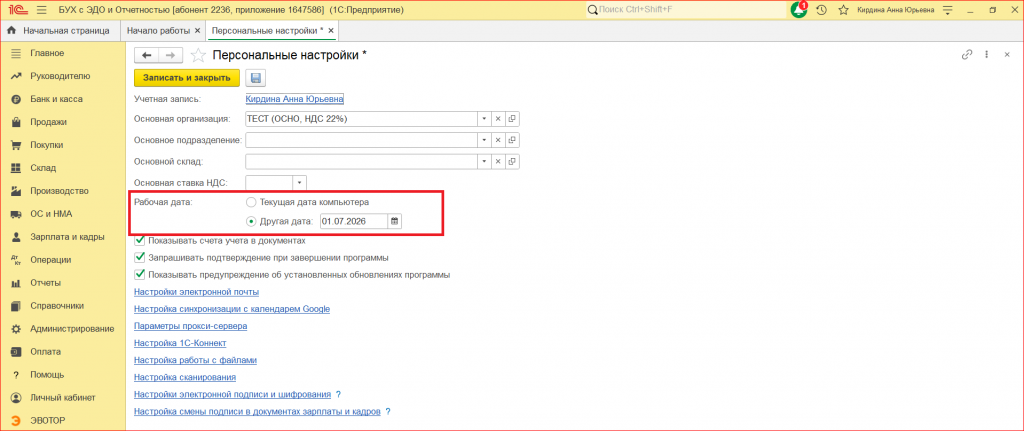The image size is (1024, 431).
Task: Open the Основной склад record icon
Action: tap(512, 161)
